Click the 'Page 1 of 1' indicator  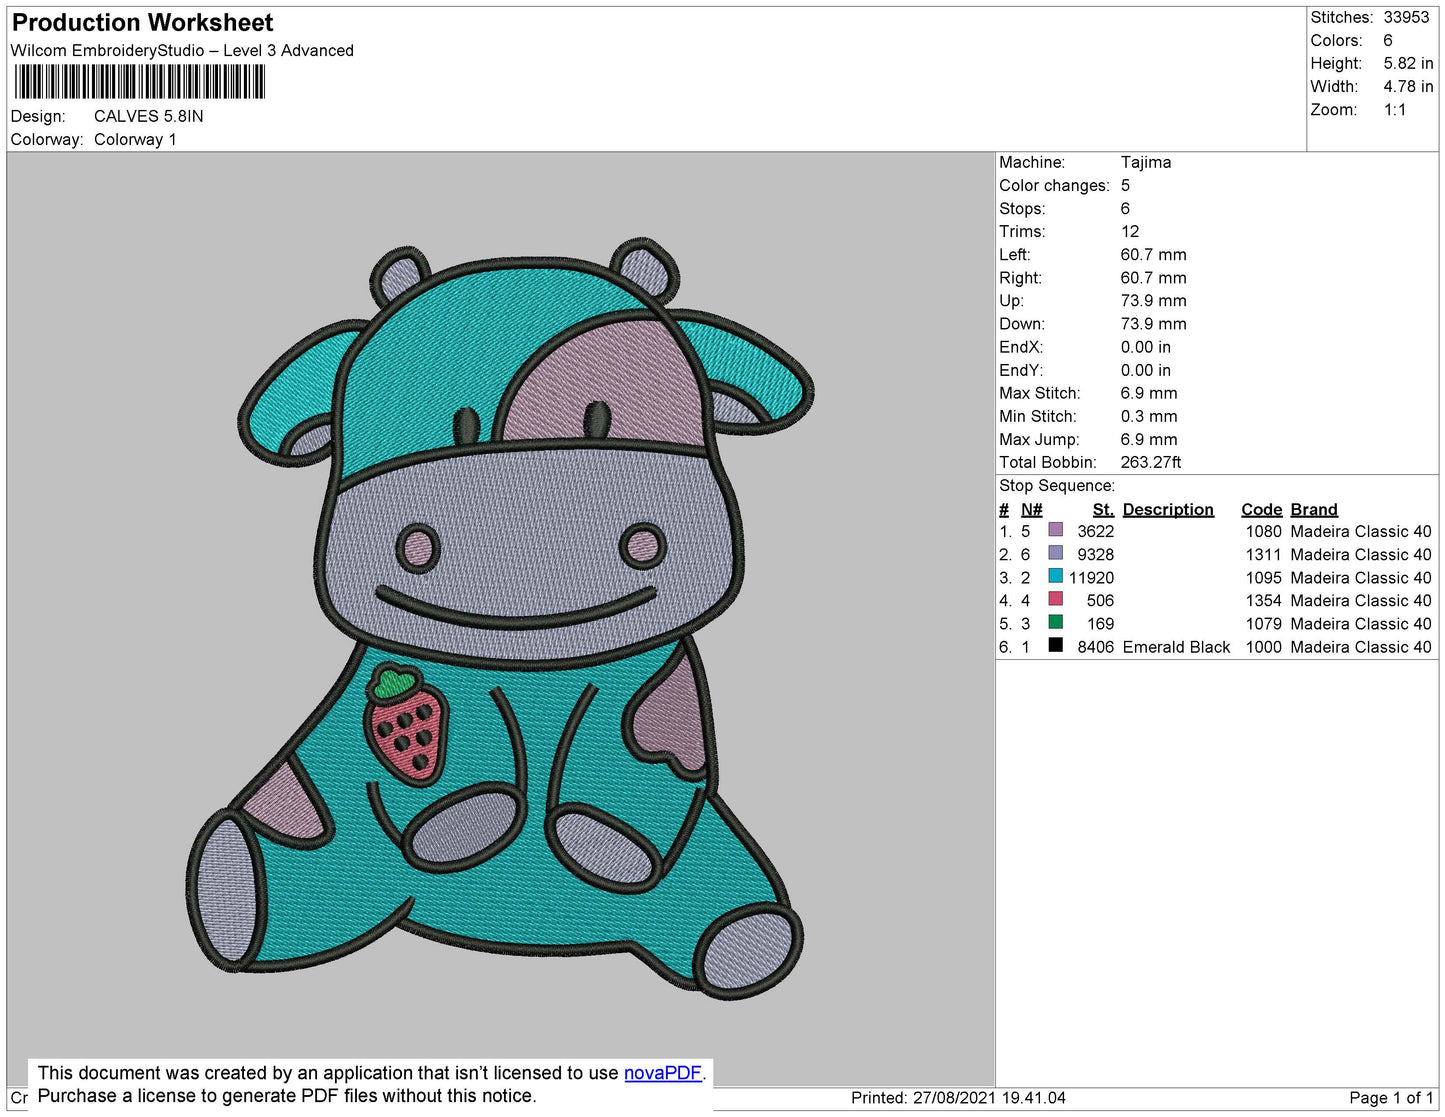pos(1391,1098)
